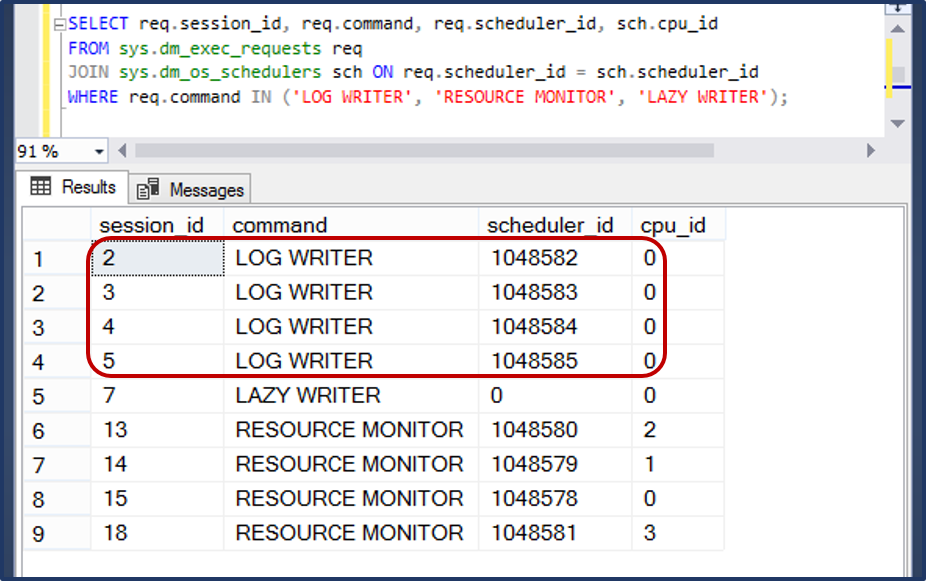Place cursor on the FROM keyword
This screenshot has width=926, height=581.
tap(86, 48)
